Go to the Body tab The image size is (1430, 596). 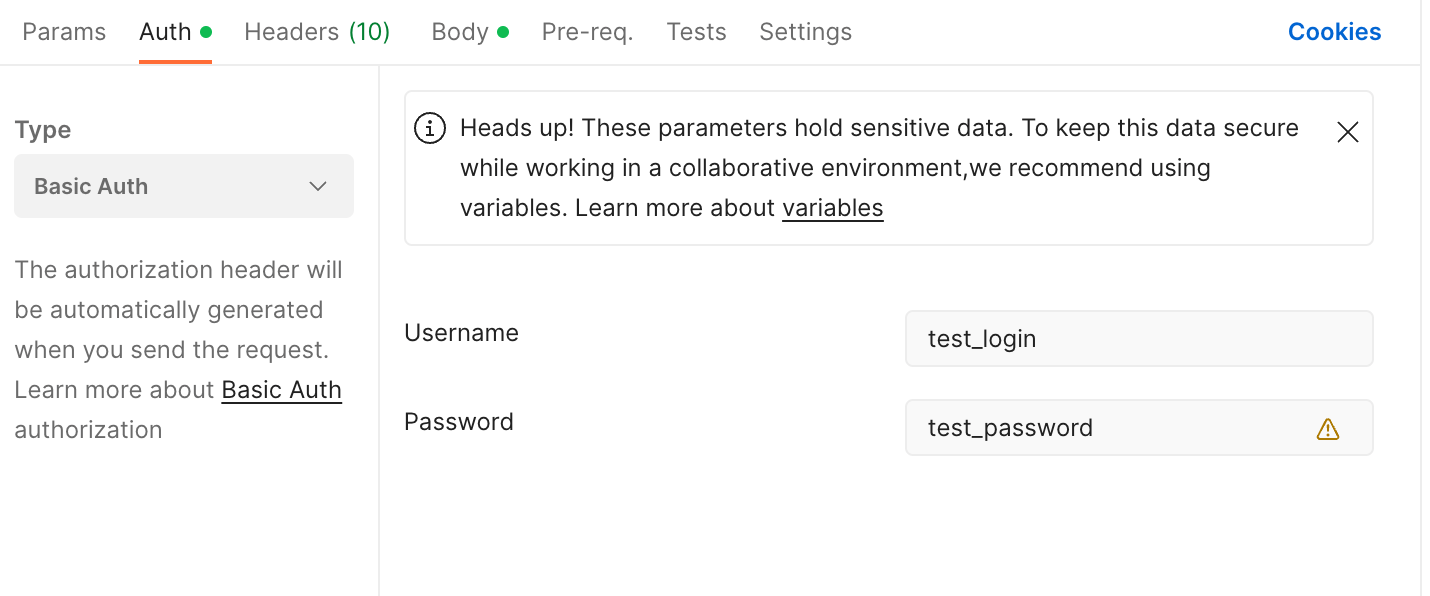460,32
